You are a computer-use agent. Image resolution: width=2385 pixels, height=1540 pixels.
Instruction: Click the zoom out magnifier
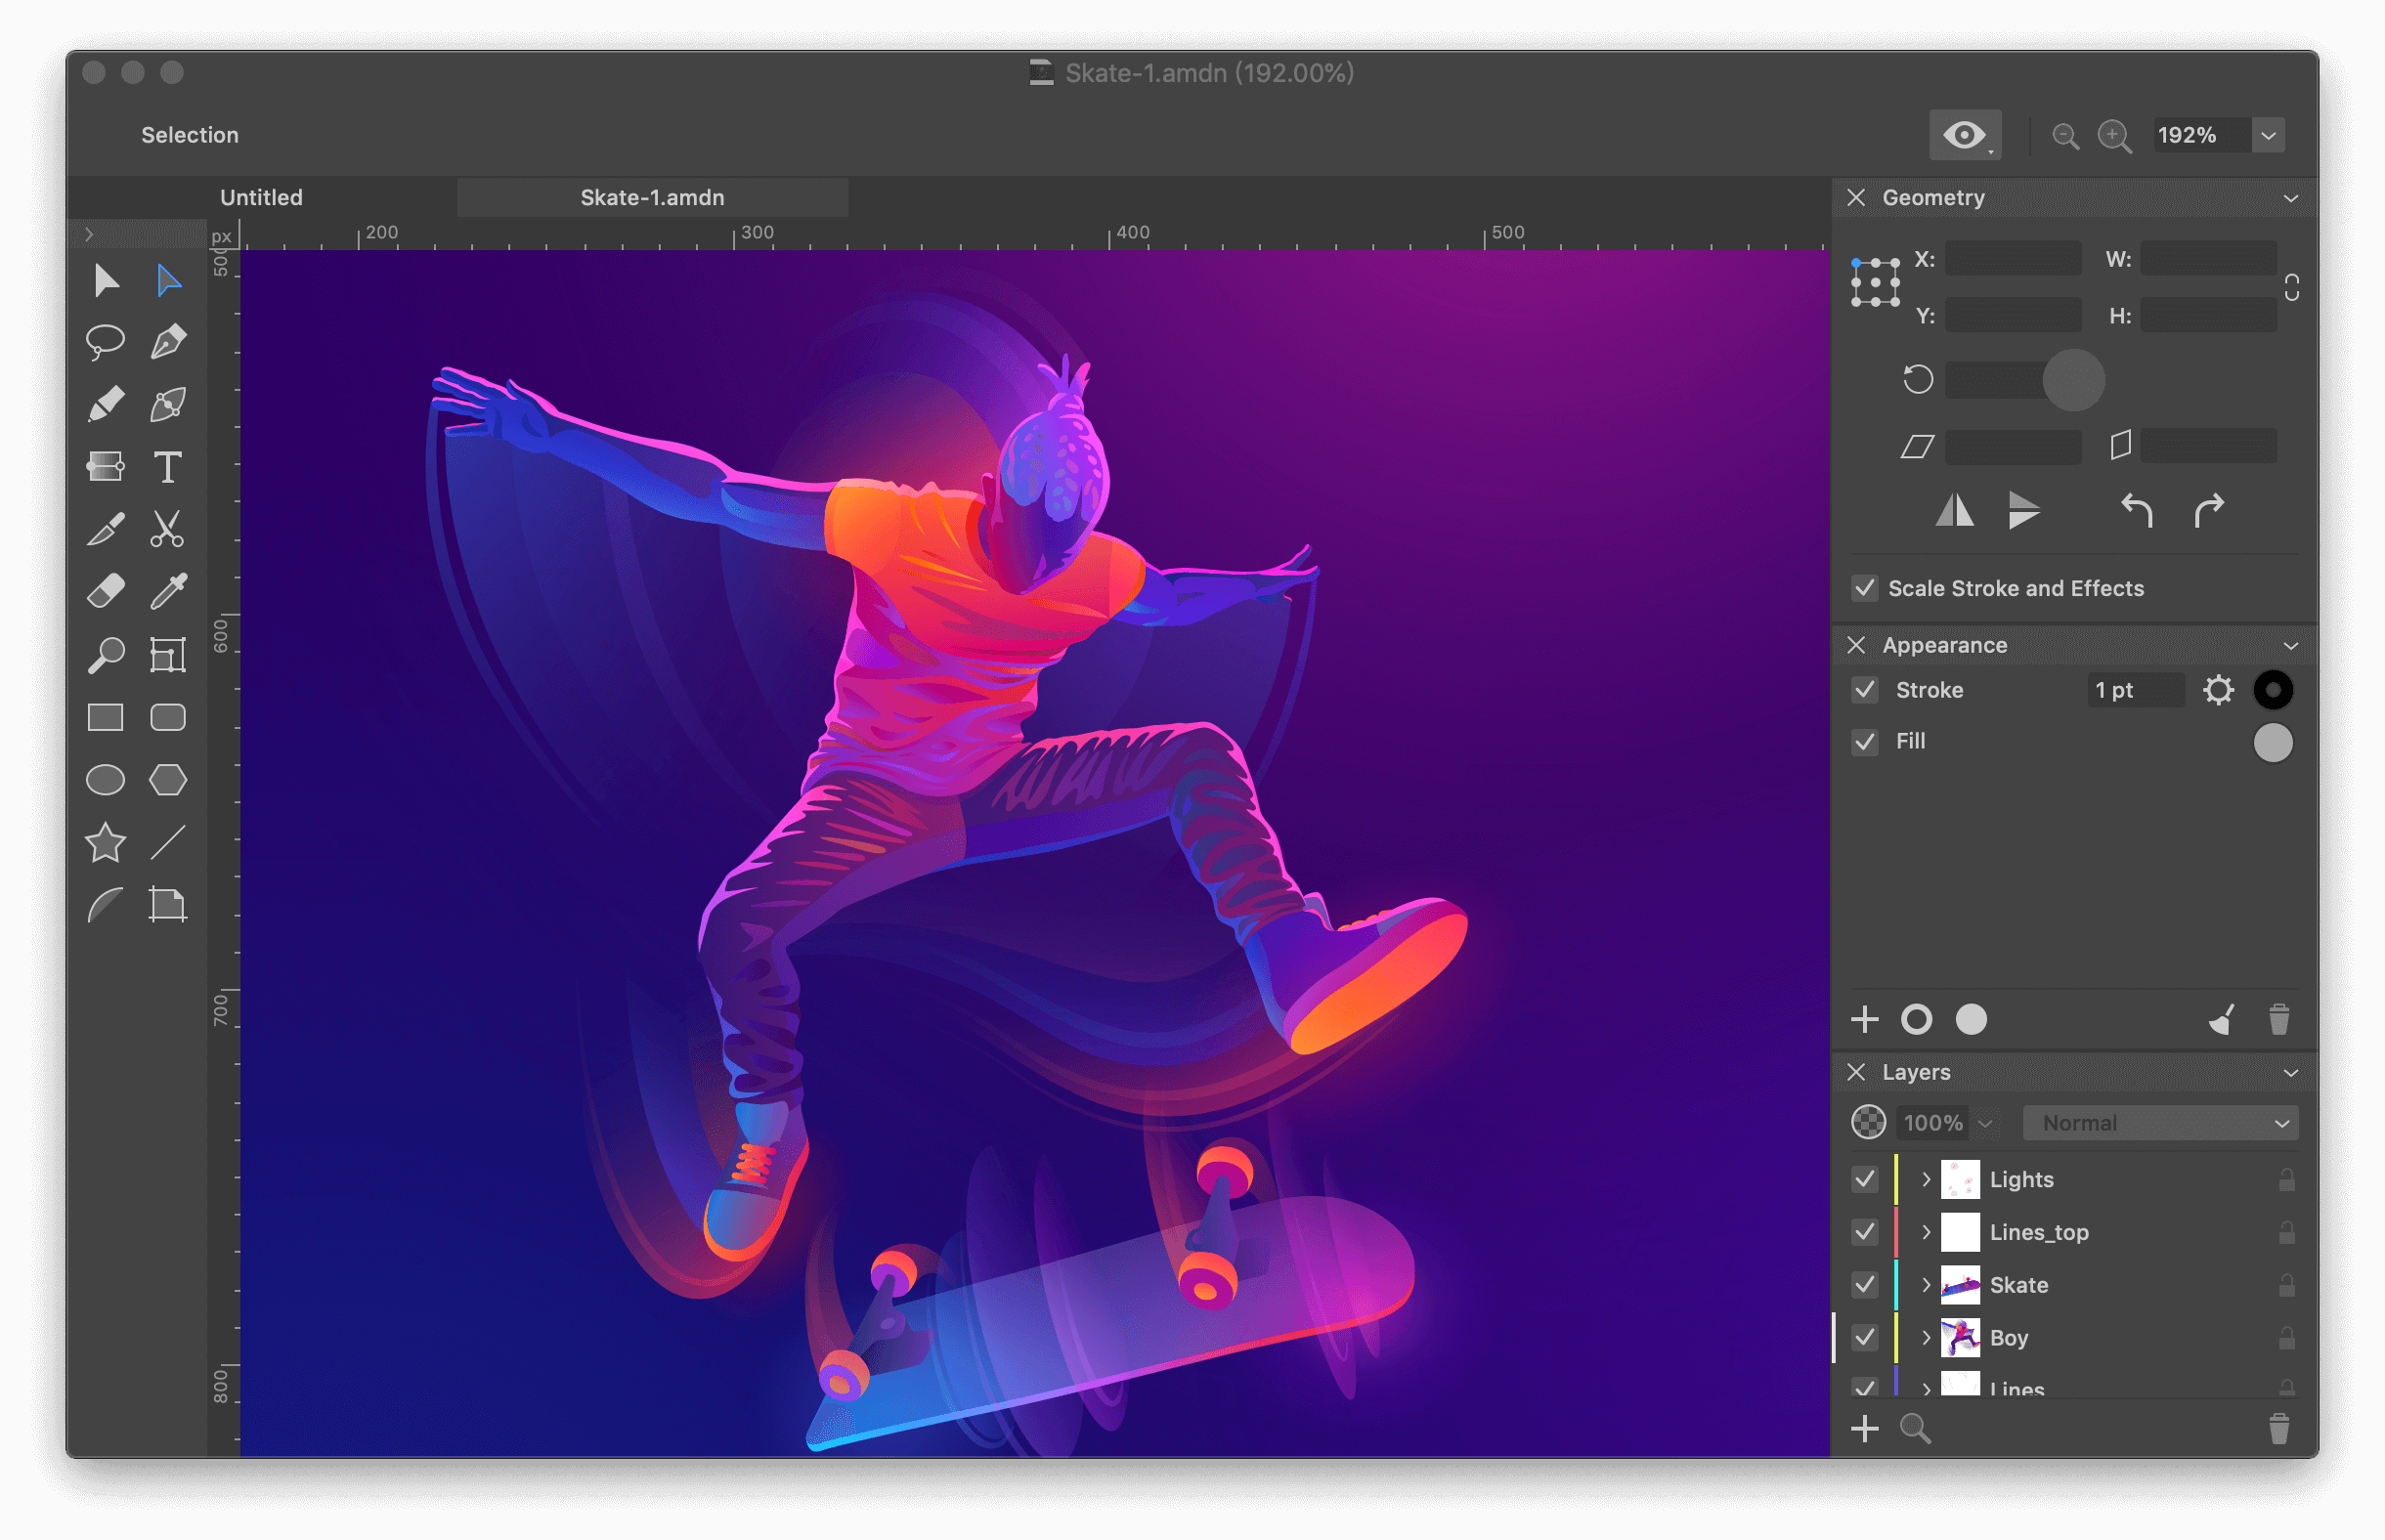[2065, 135]
